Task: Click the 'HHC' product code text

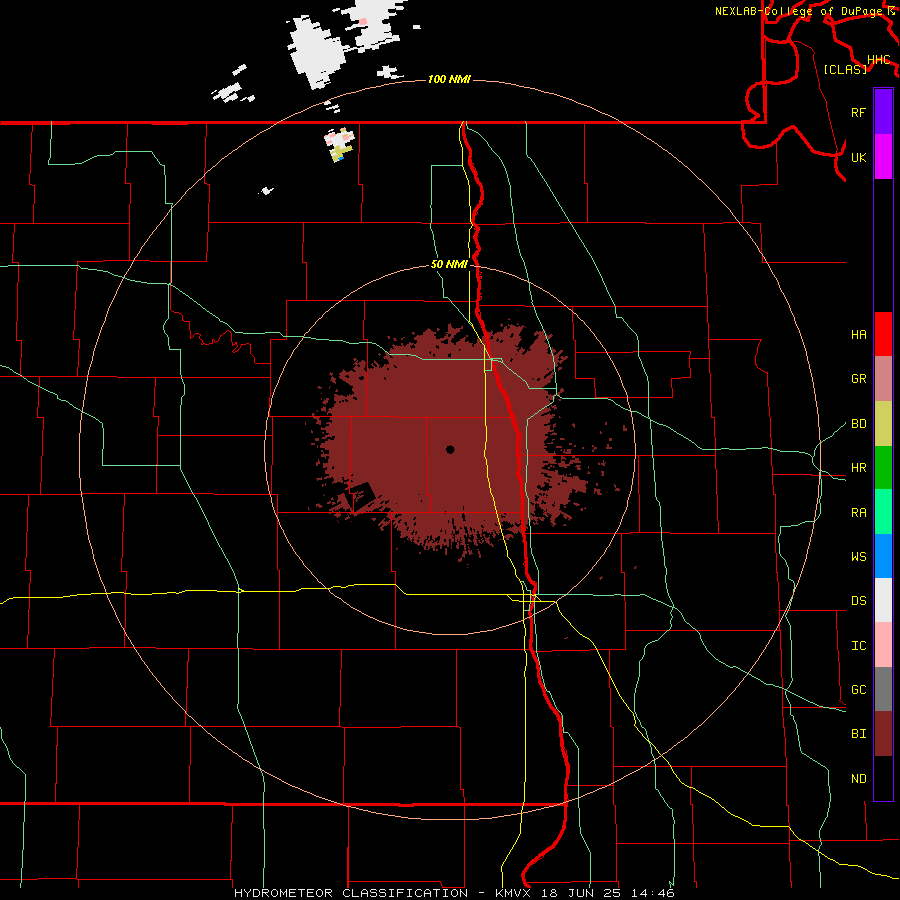Action: 878,60
